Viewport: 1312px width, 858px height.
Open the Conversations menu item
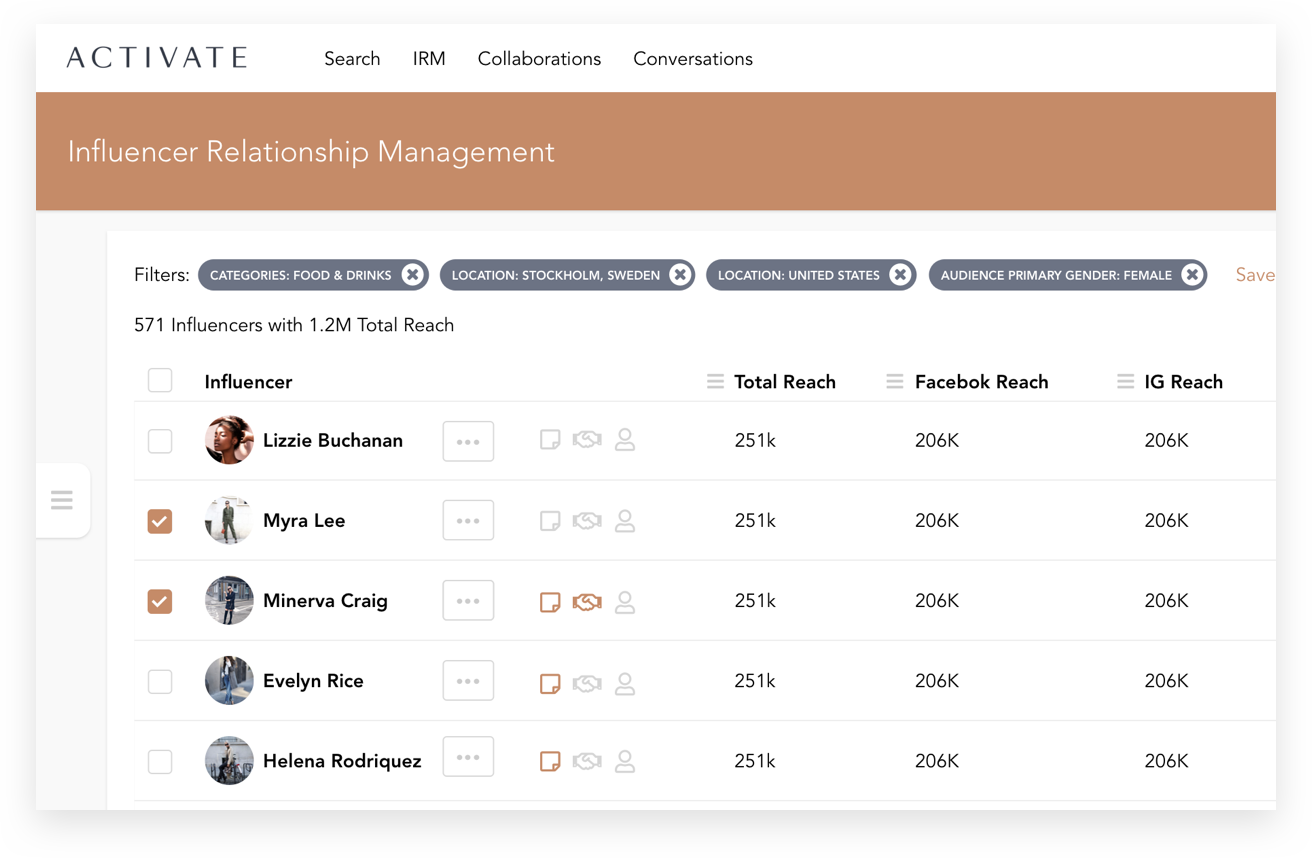pos(693,59)
